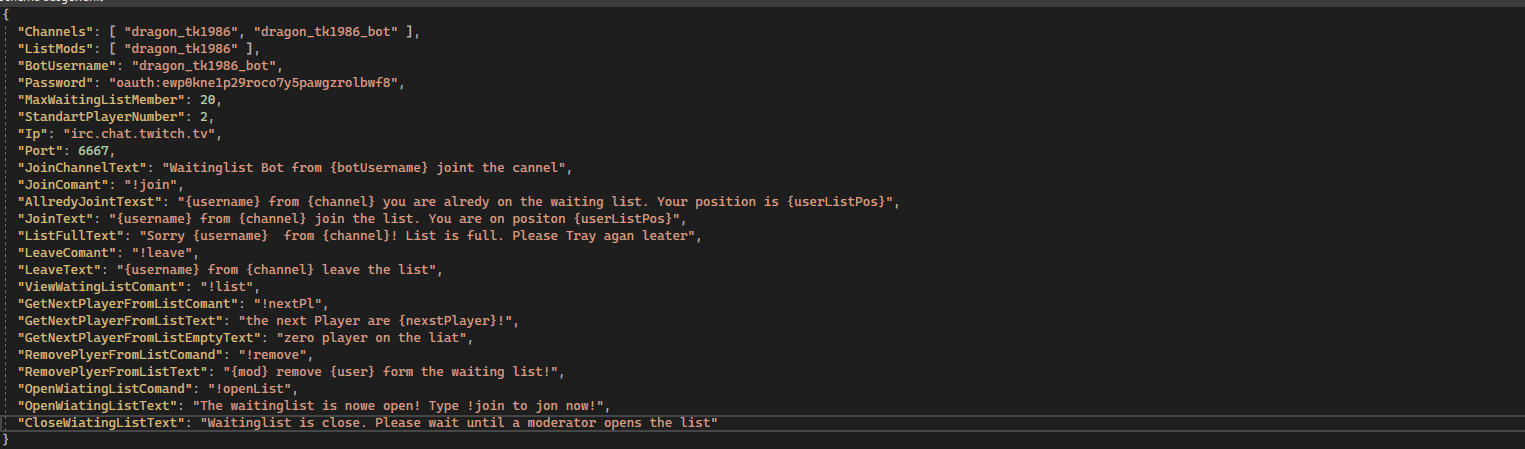Image resolution: width=1525 pixels, height=449 pixels.
Task: Click the opening curly brace
Action: point(6,15)
